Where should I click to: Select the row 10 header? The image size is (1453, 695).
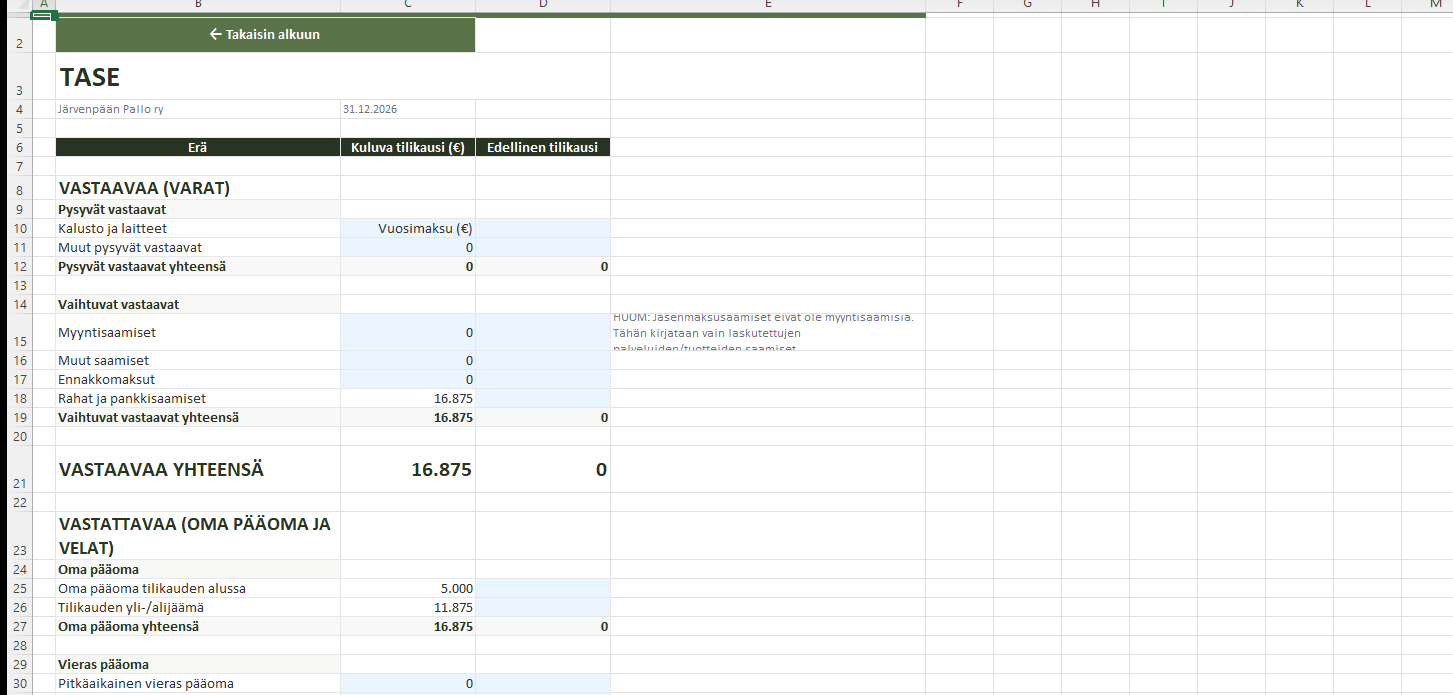(15, 229)
